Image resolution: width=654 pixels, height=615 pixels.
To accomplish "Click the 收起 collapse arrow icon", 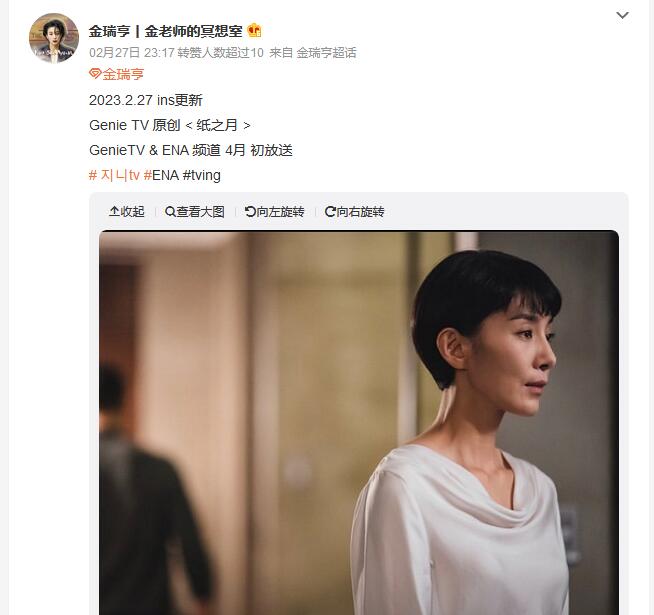I will point(114,212).
